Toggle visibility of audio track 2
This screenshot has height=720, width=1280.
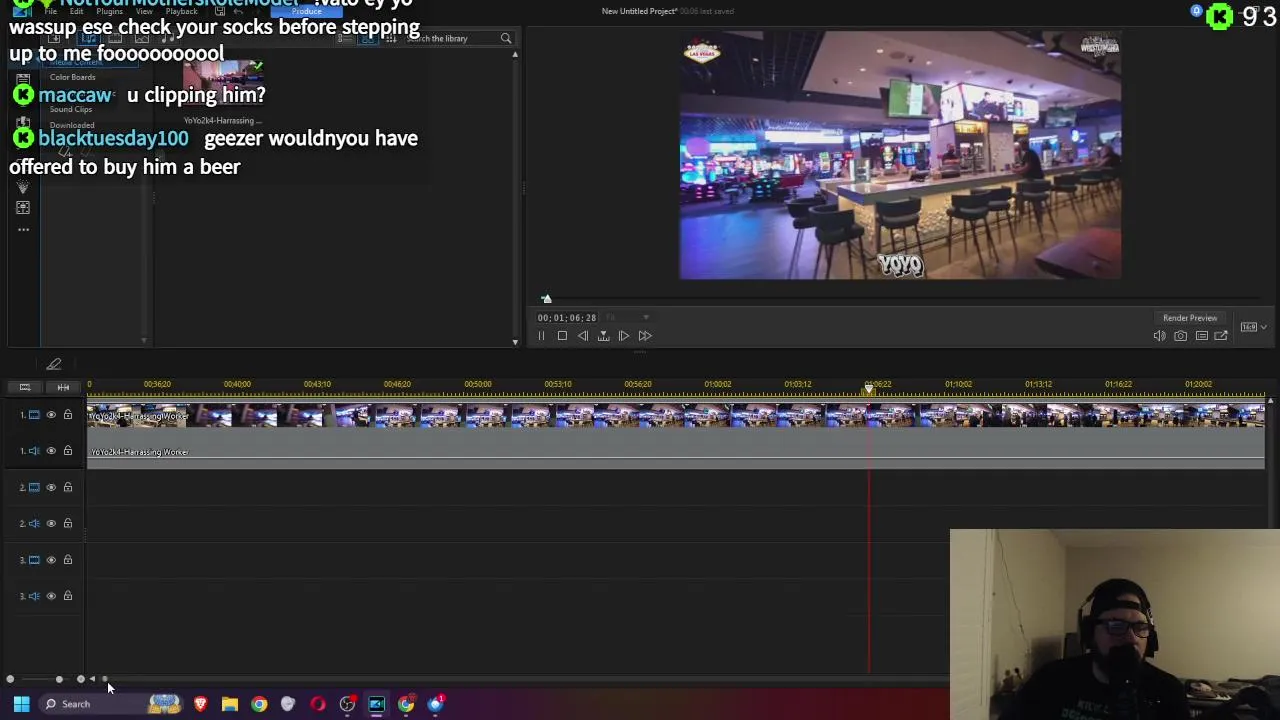coord(51,523)
